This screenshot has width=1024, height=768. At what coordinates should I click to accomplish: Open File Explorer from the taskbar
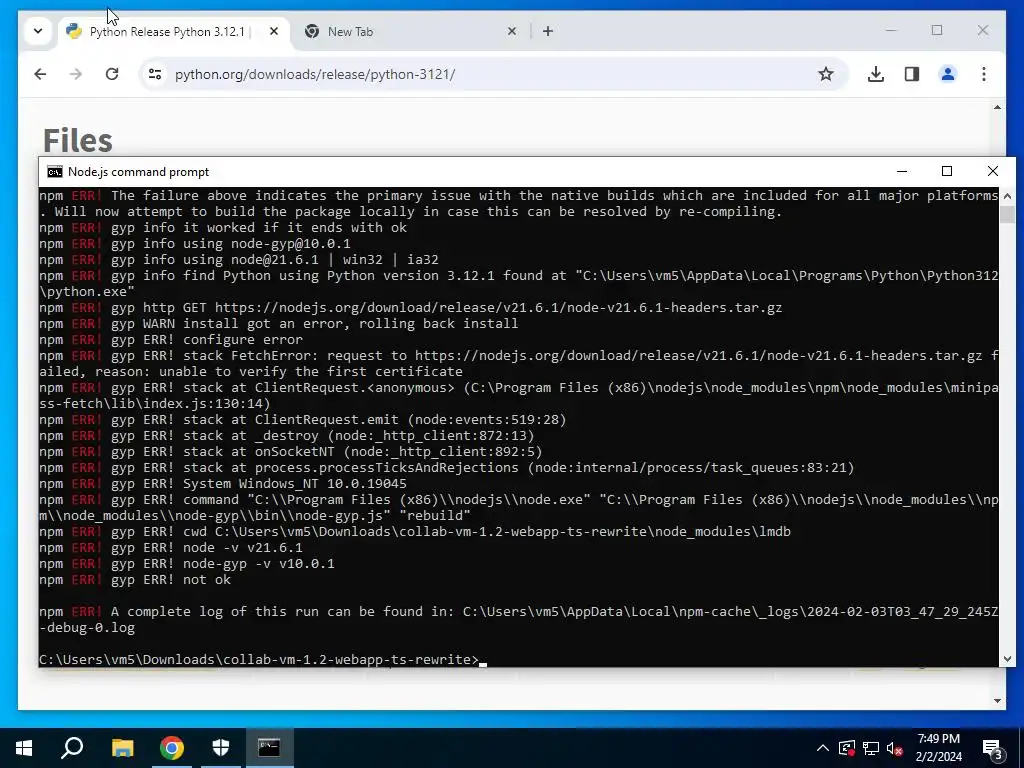[122, 748]
